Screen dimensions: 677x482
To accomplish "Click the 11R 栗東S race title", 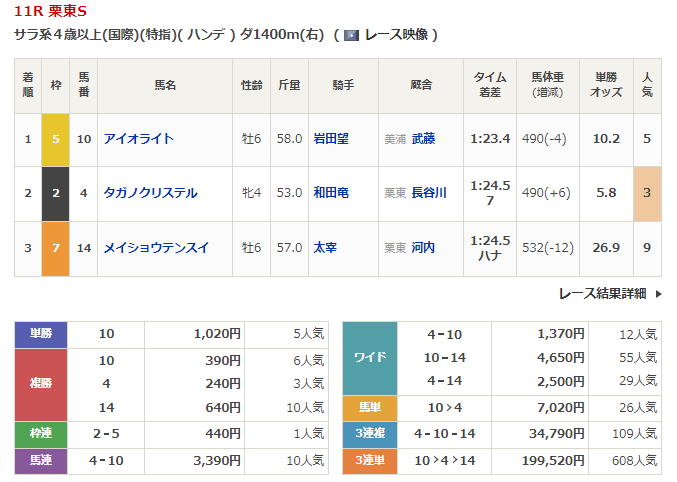I will pyautogui.click(x=50, y=11).
